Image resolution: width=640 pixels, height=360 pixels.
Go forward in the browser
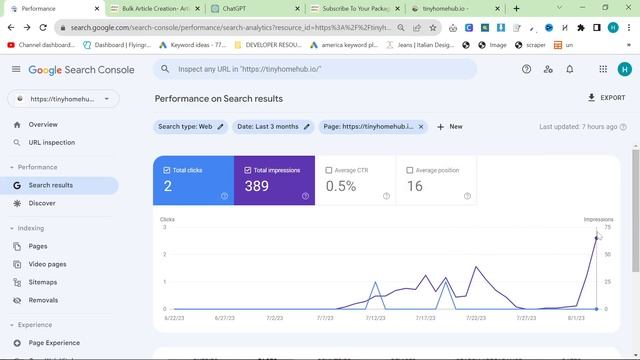(27, 28)
